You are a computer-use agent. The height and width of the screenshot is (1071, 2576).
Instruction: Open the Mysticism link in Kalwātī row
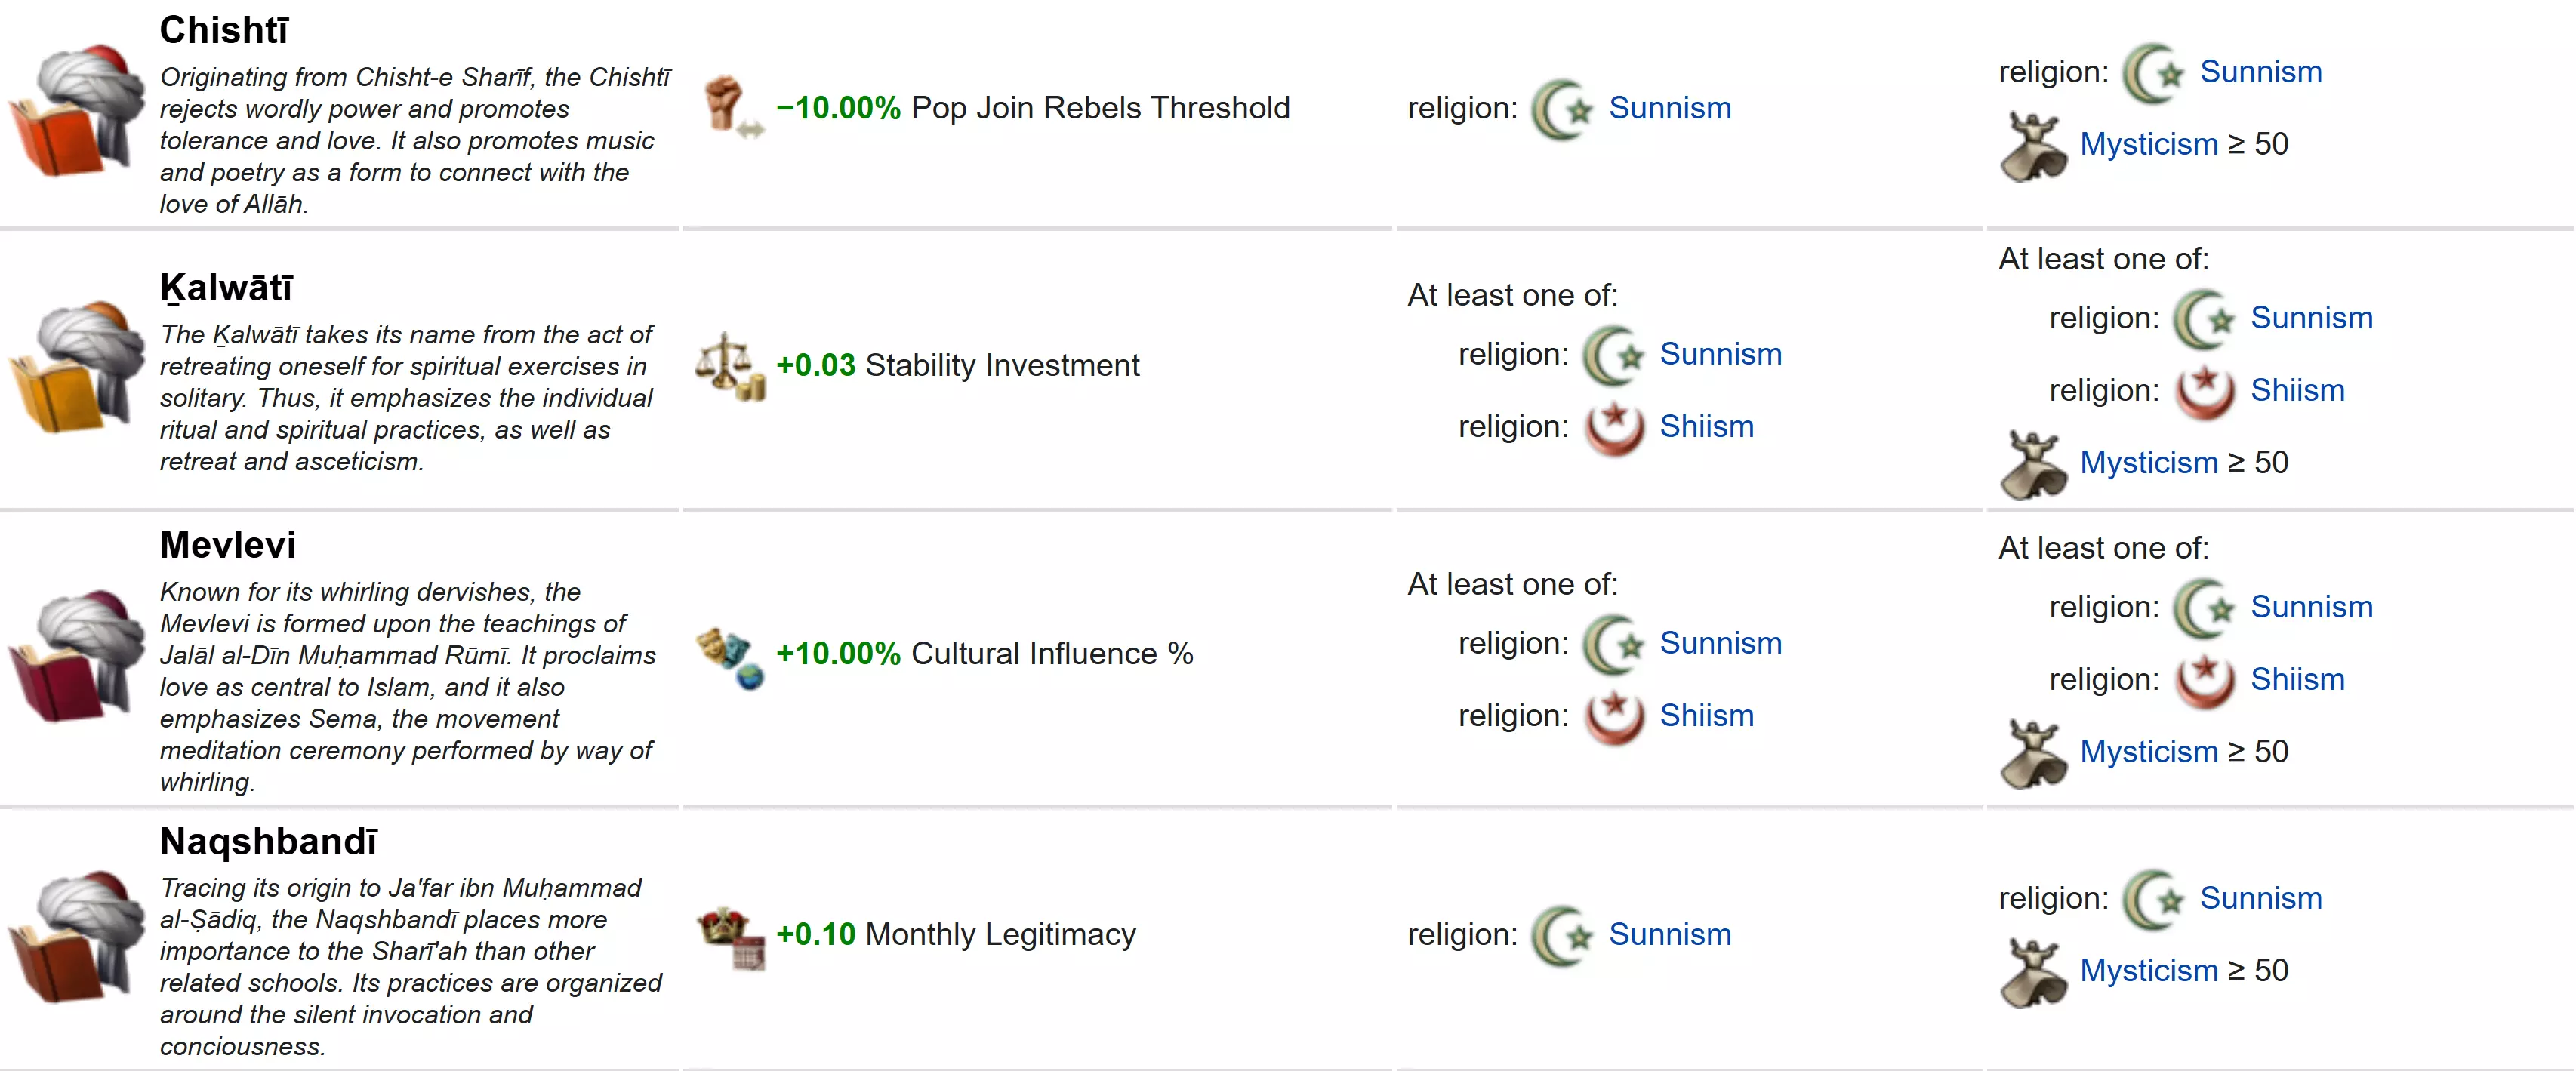coord(2149,463)
